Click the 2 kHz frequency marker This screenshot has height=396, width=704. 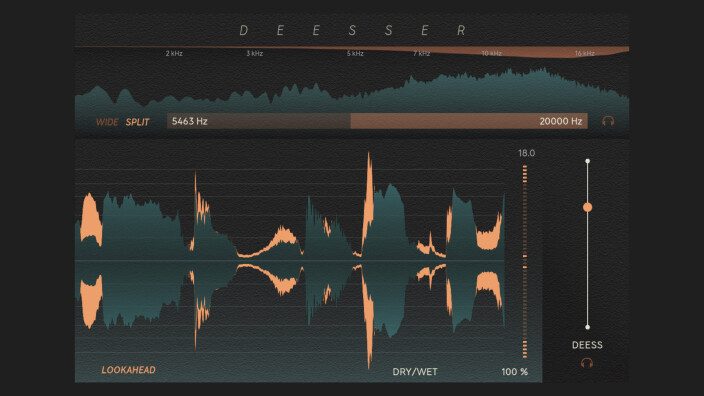tap(174, 53)
